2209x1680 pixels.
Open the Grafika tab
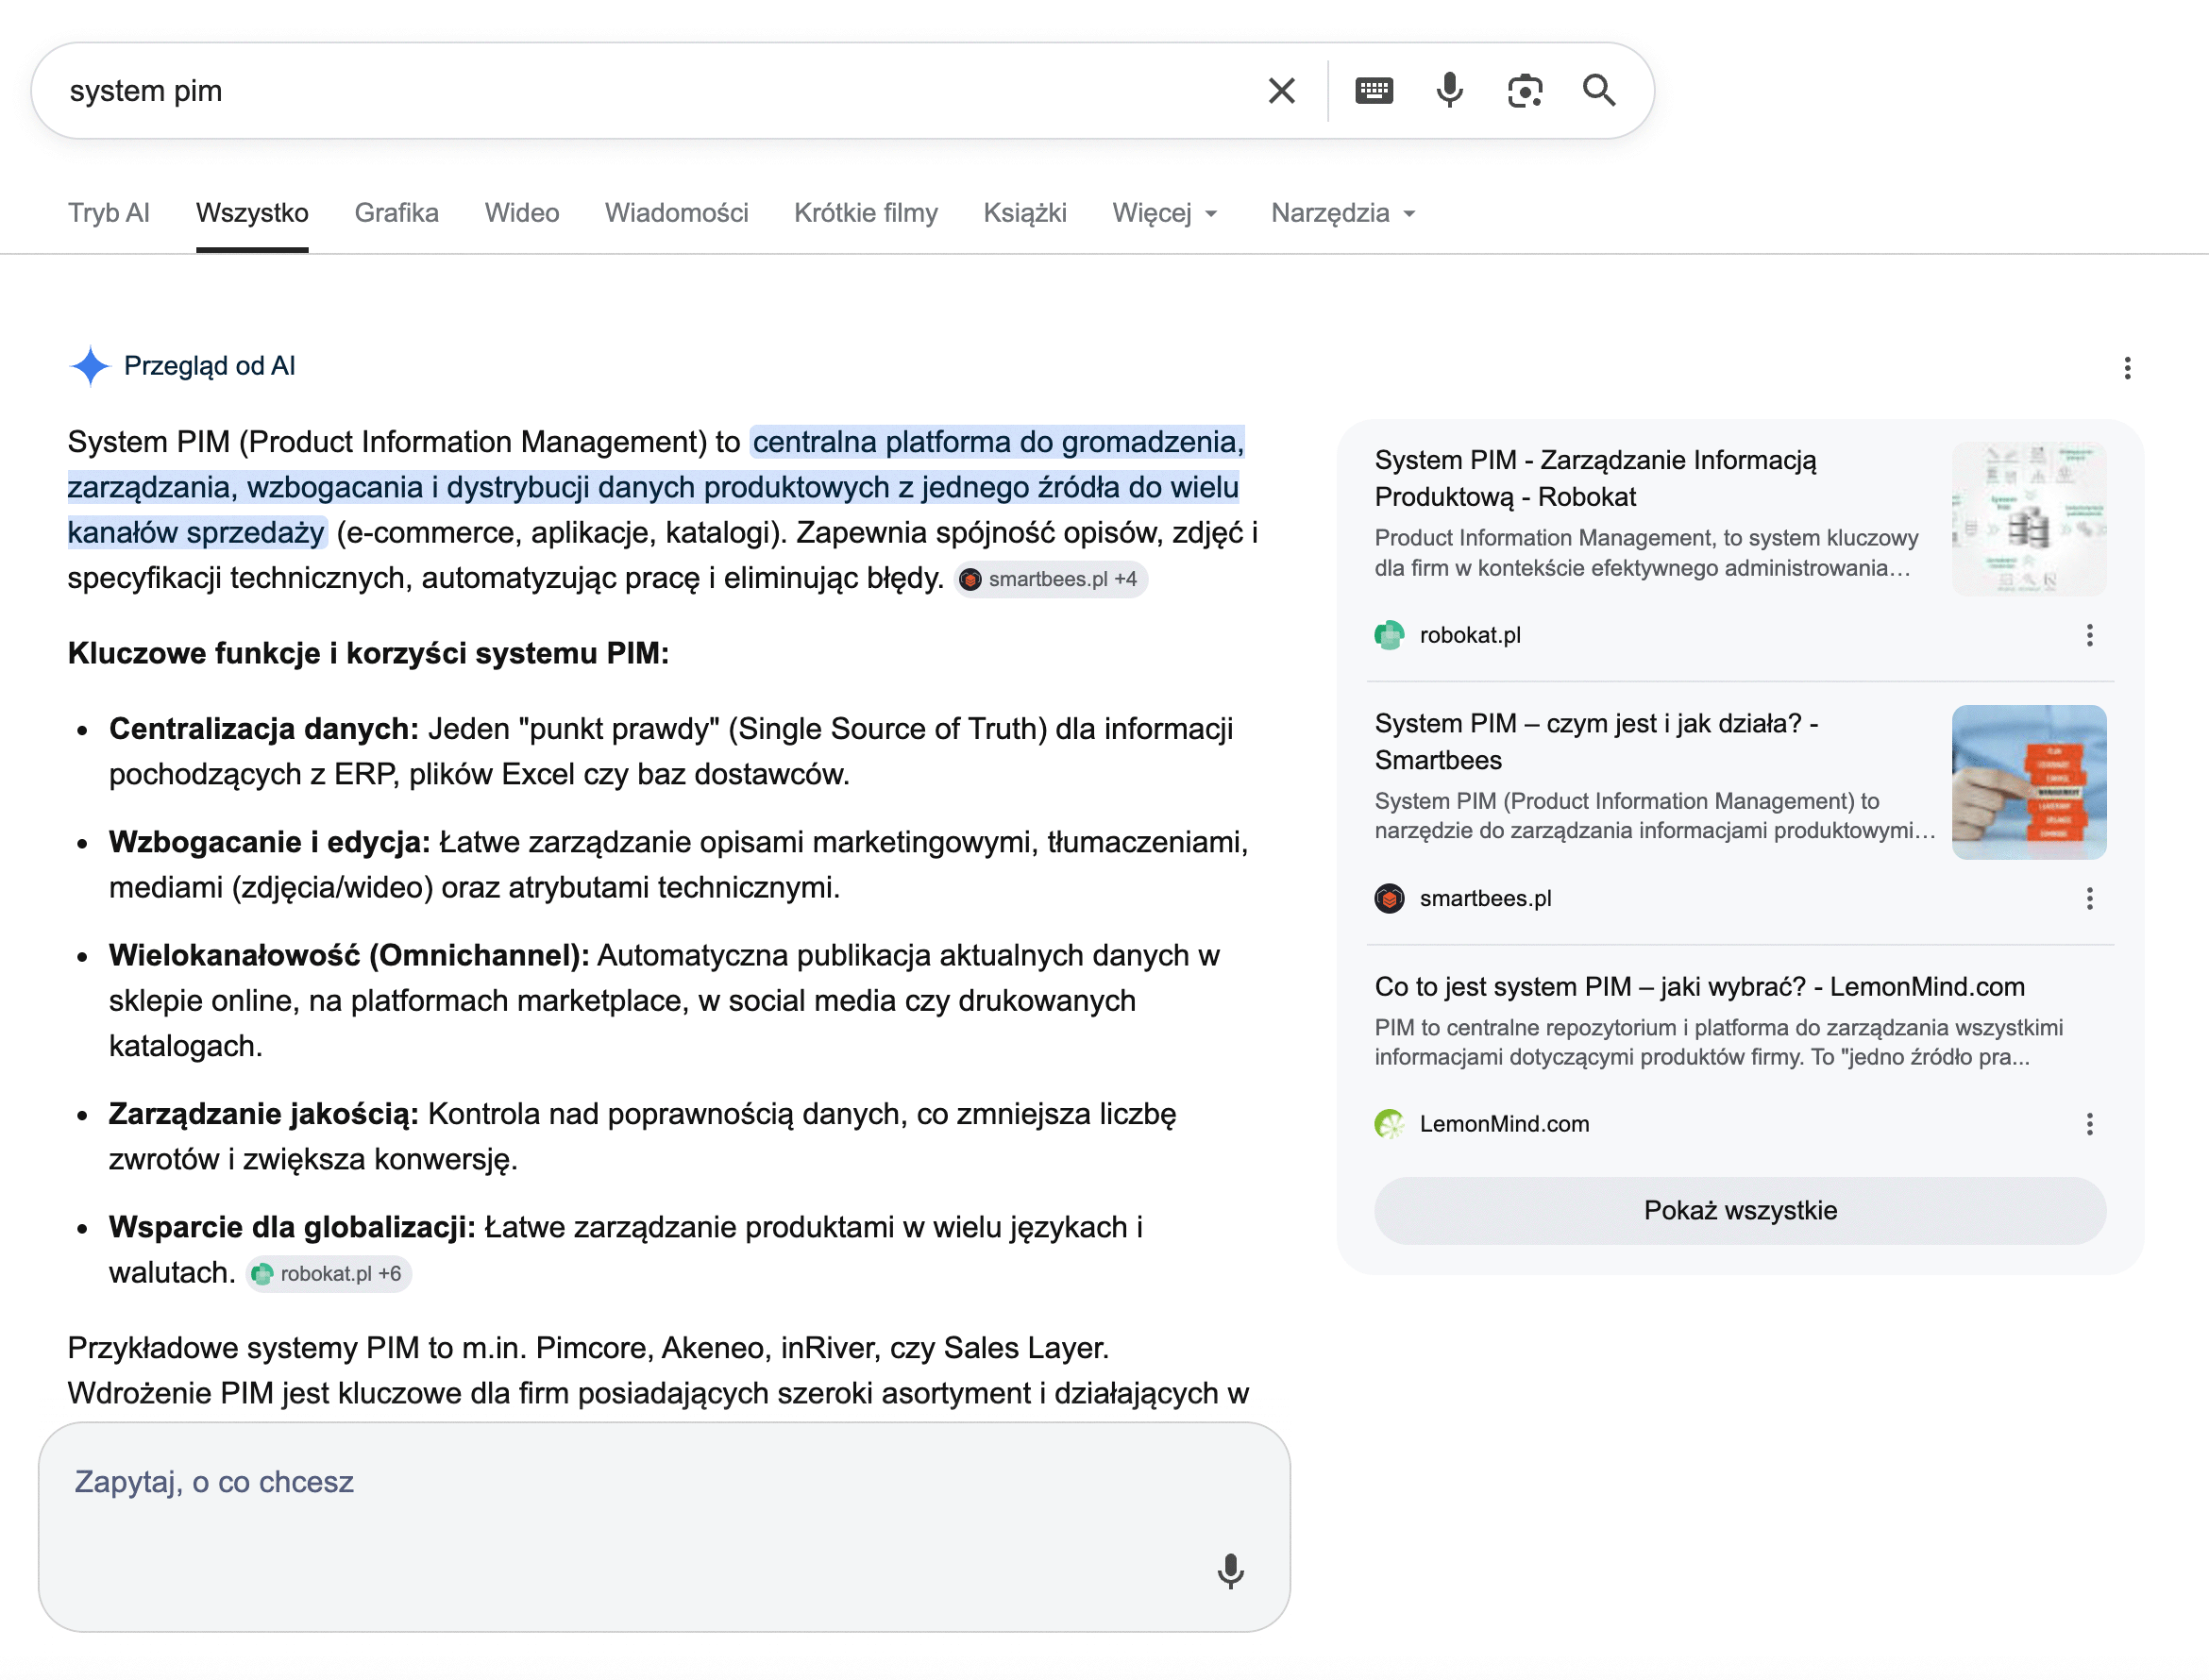pyautogui.click(x=397, y=213)
